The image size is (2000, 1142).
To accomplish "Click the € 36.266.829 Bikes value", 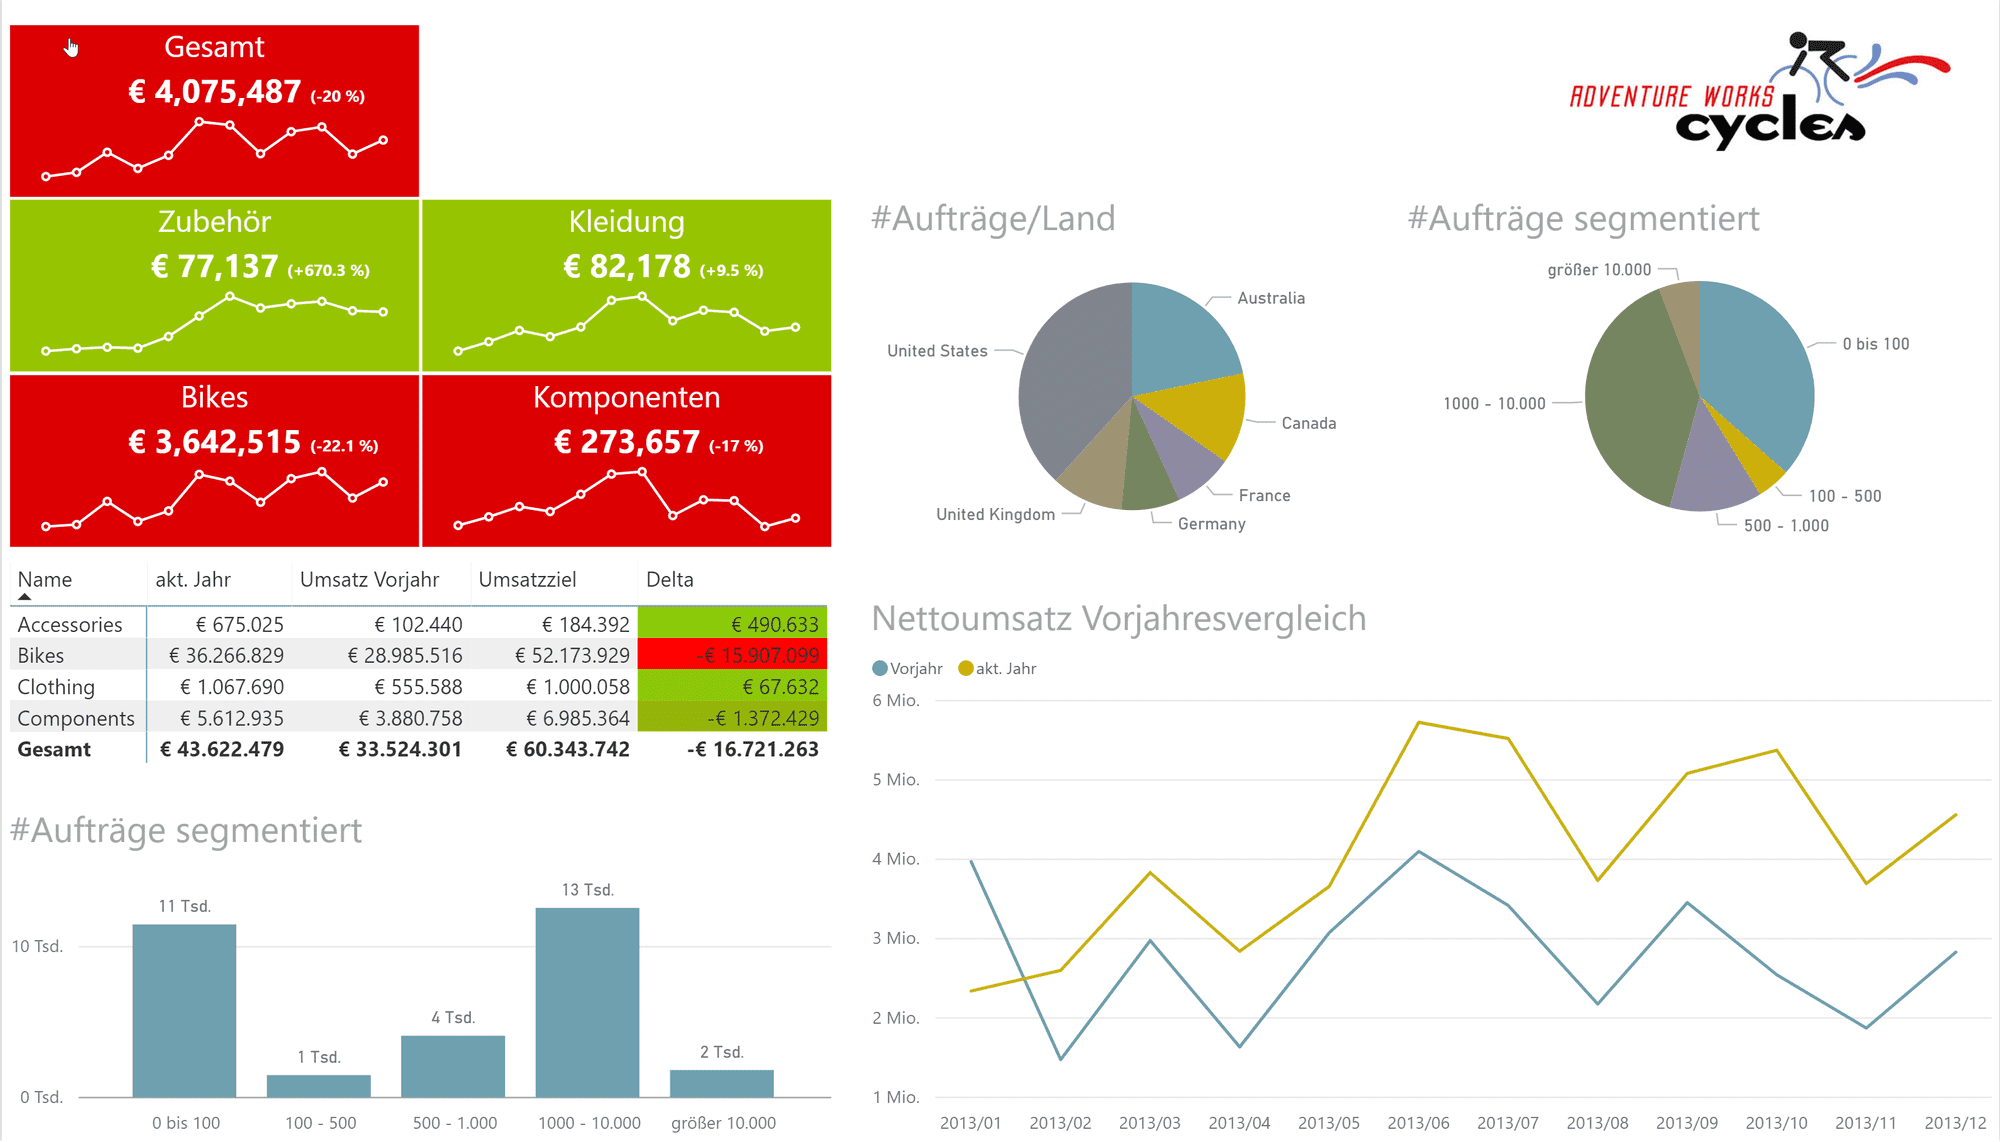I will 227,656.
